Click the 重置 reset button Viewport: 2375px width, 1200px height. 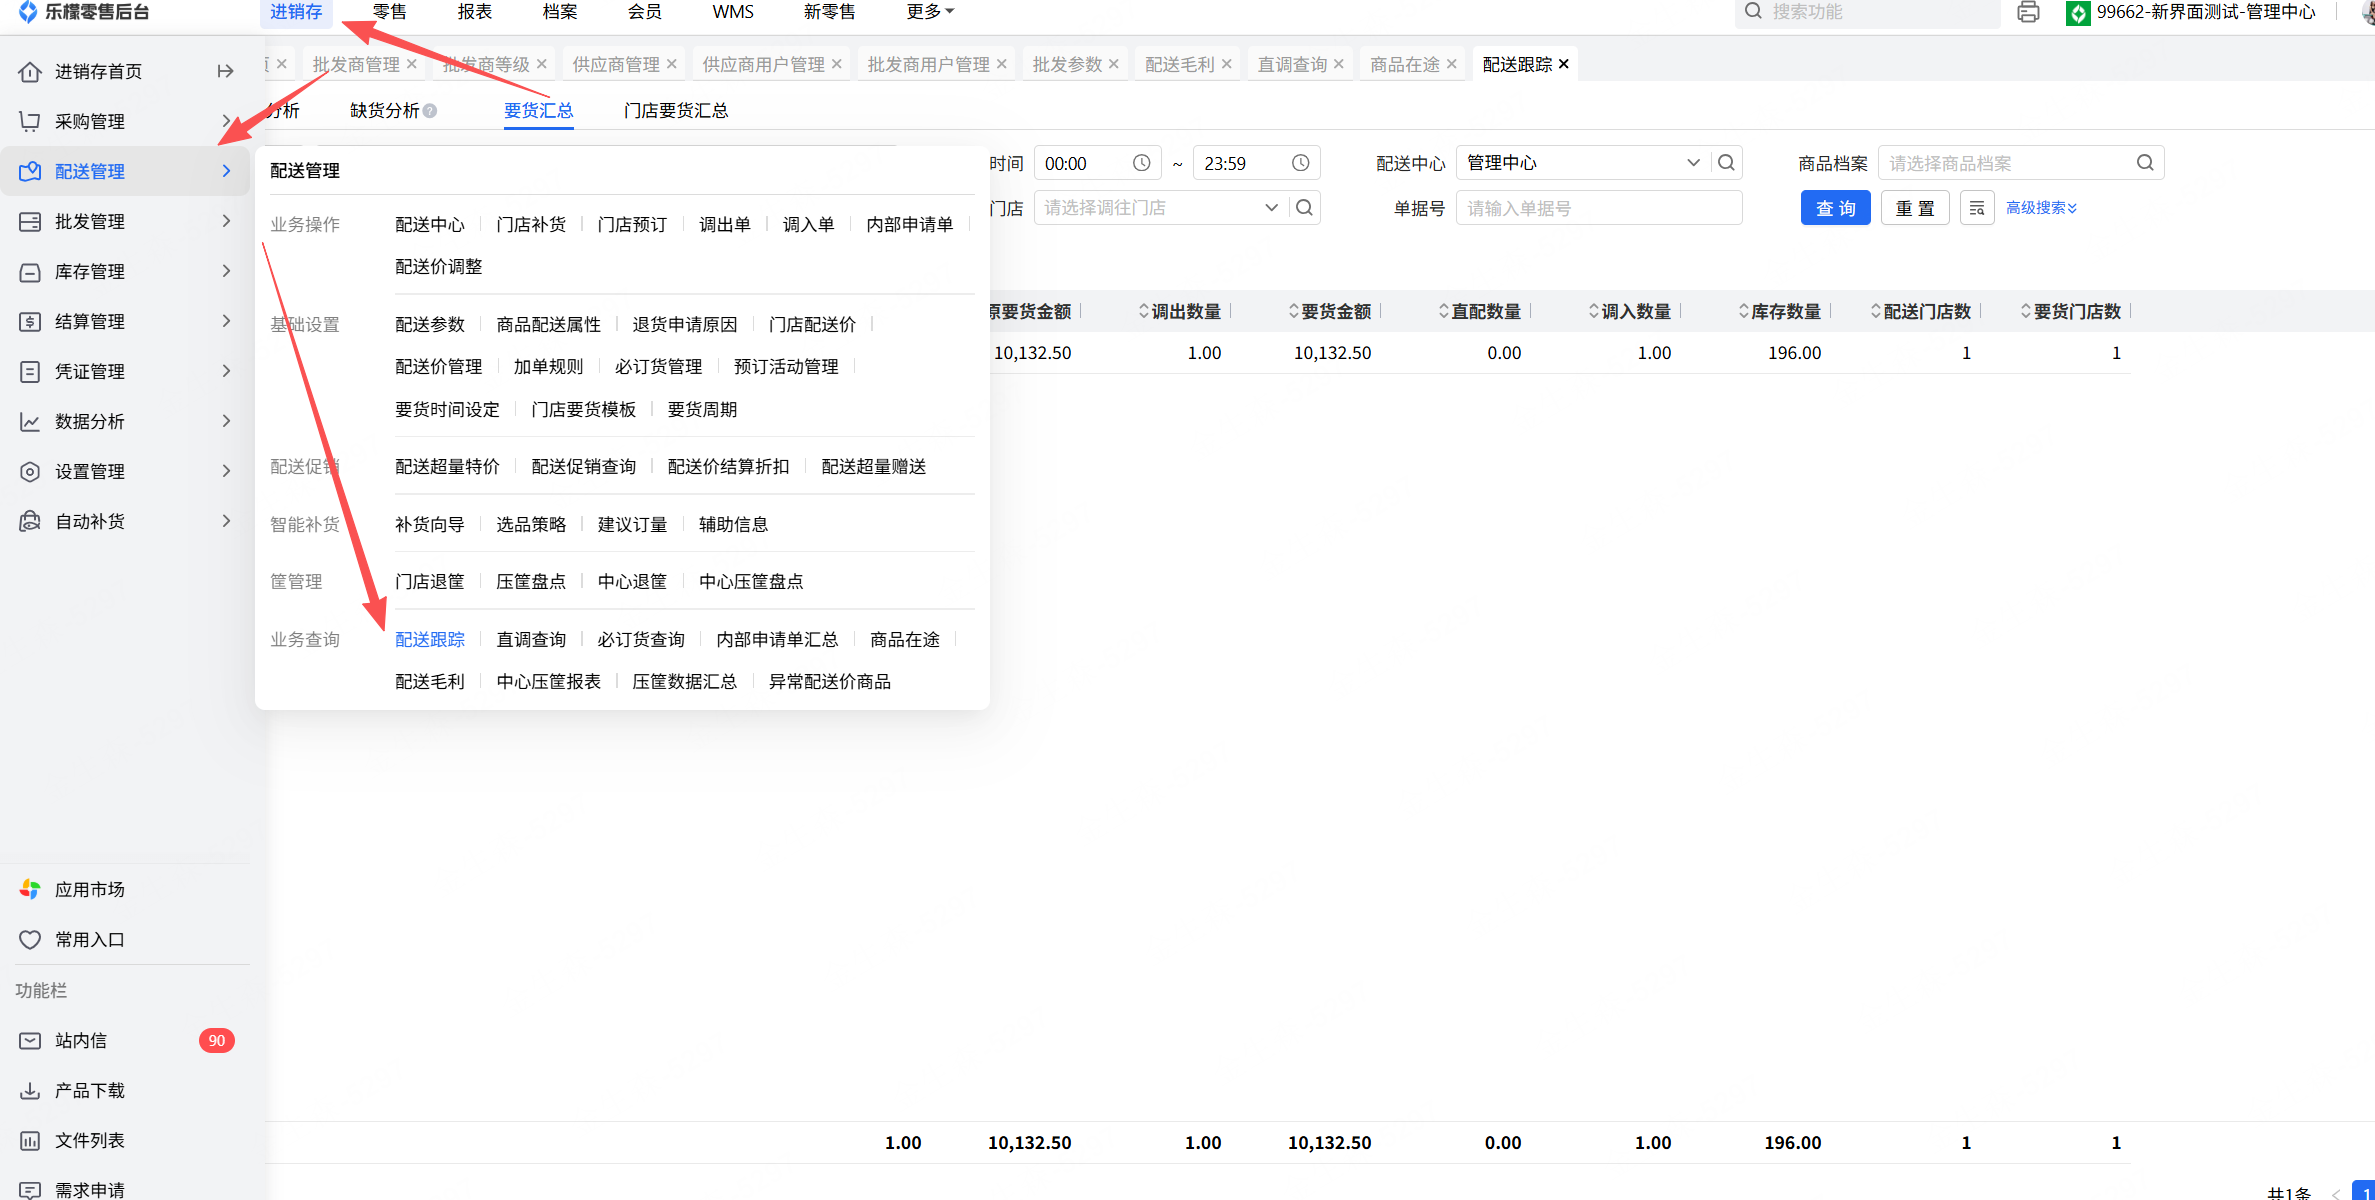[x=1914, y=208]
